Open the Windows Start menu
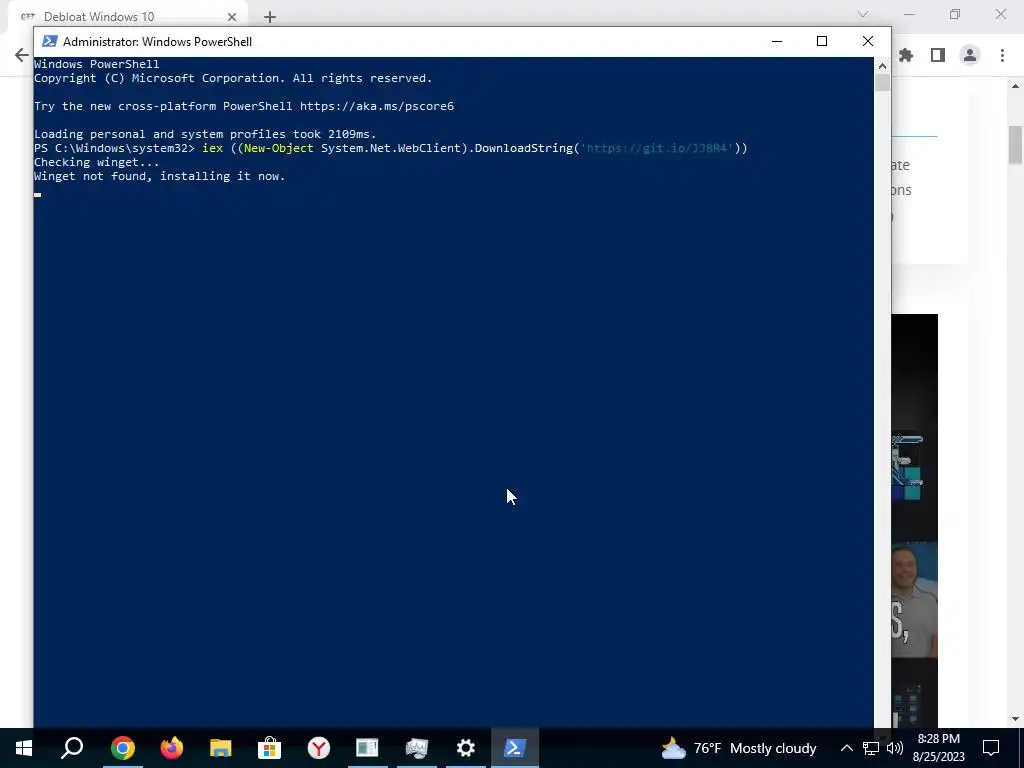This screenshot has height=768, width=1024. [24, 748]
